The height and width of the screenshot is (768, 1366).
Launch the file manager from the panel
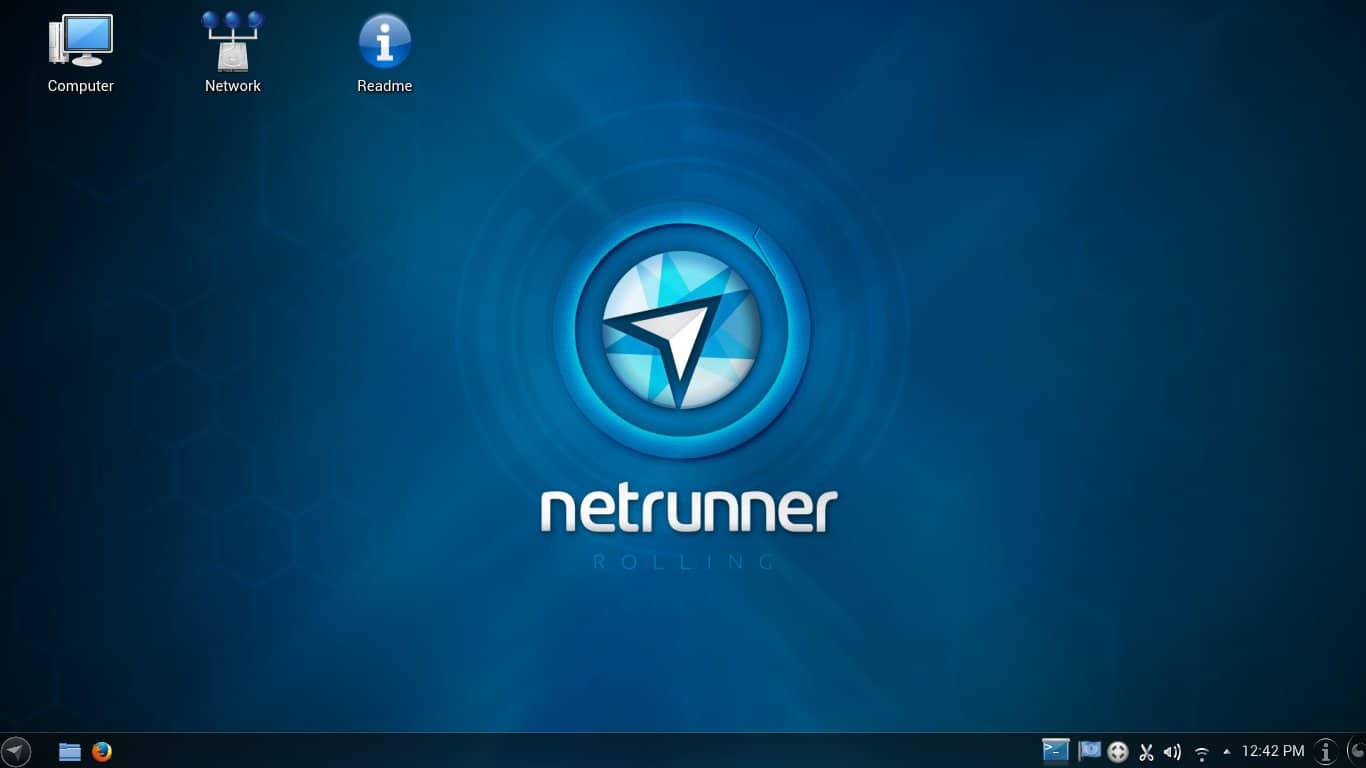(70, 752)
